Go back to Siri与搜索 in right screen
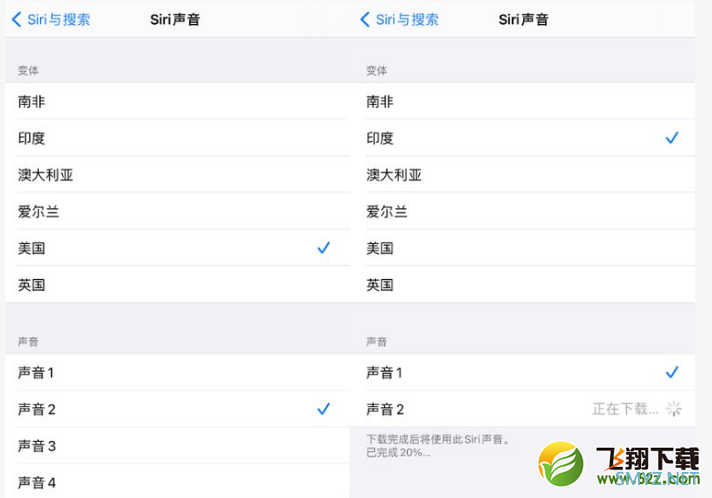Image resolution: width=712 pixels, height=498 pixels. click(x=399, y=20)
